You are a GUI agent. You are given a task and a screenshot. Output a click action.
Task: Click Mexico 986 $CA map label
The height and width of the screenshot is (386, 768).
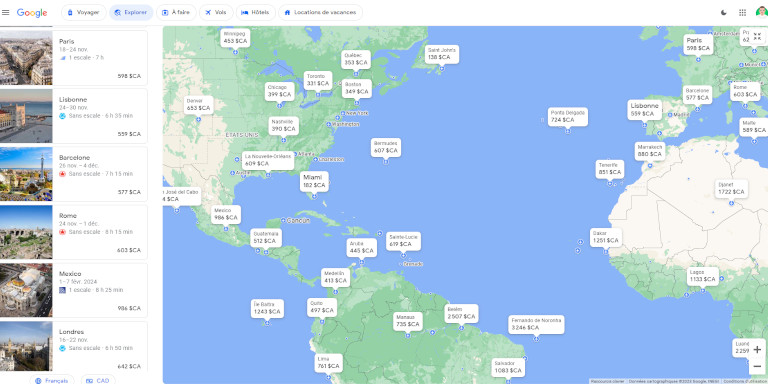226,214
